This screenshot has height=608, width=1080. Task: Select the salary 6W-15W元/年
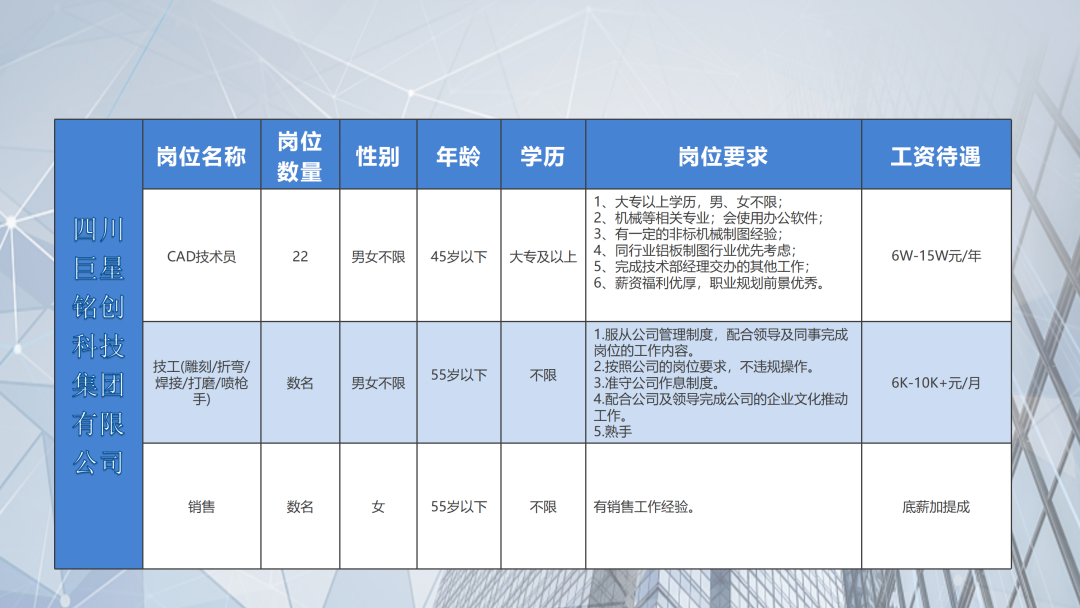935,255
